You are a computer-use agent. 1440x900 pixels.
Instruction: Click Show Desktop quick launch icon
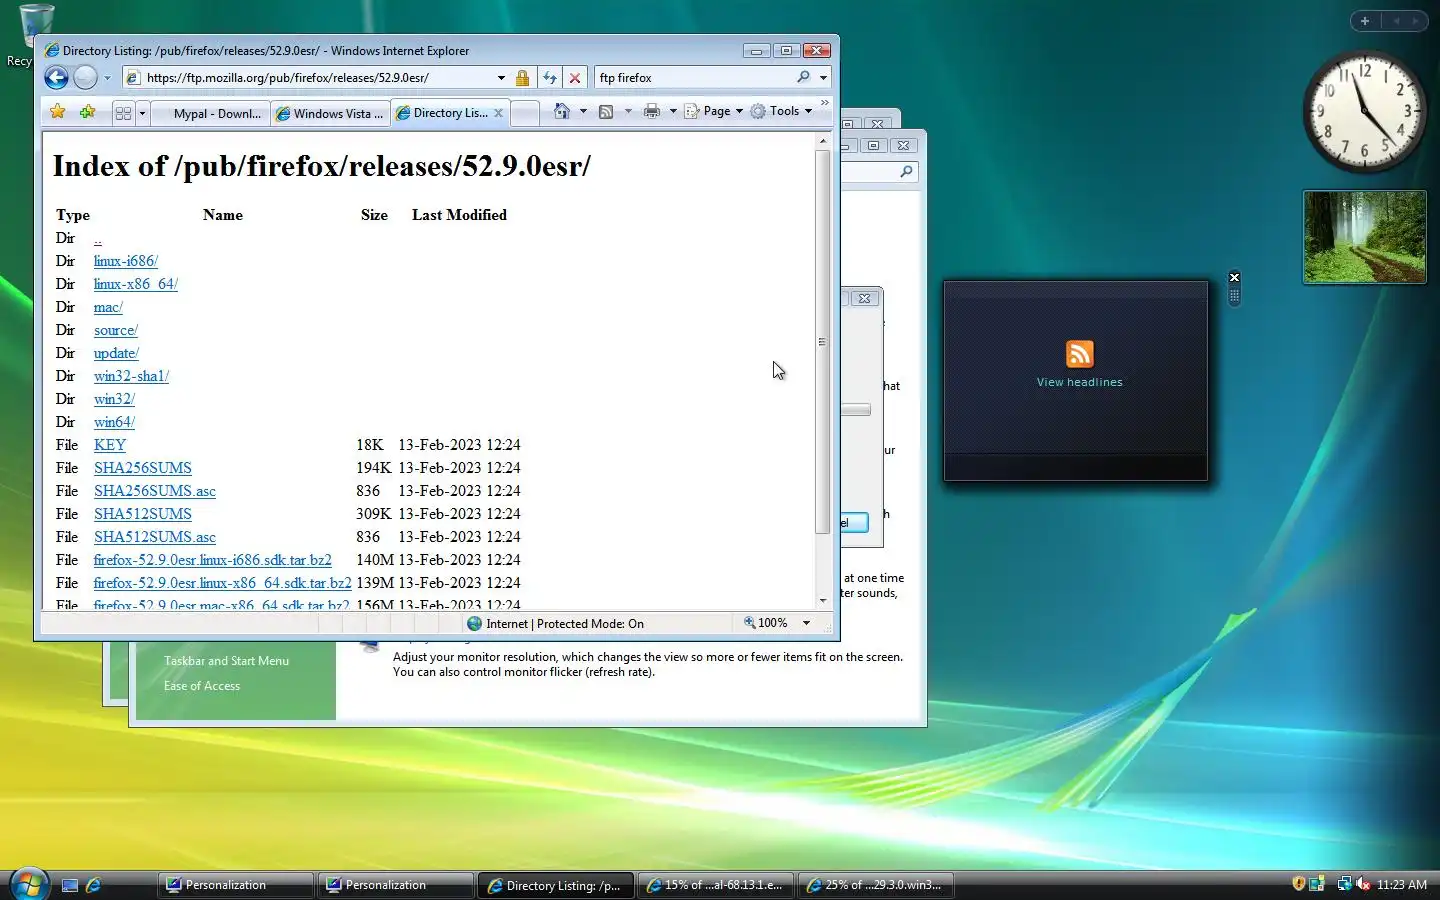[70, 885]
